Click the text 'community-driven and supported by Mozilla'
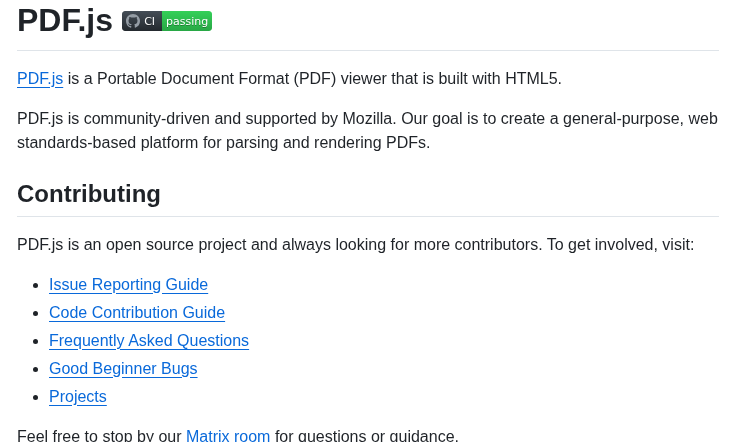 point(240,119)
